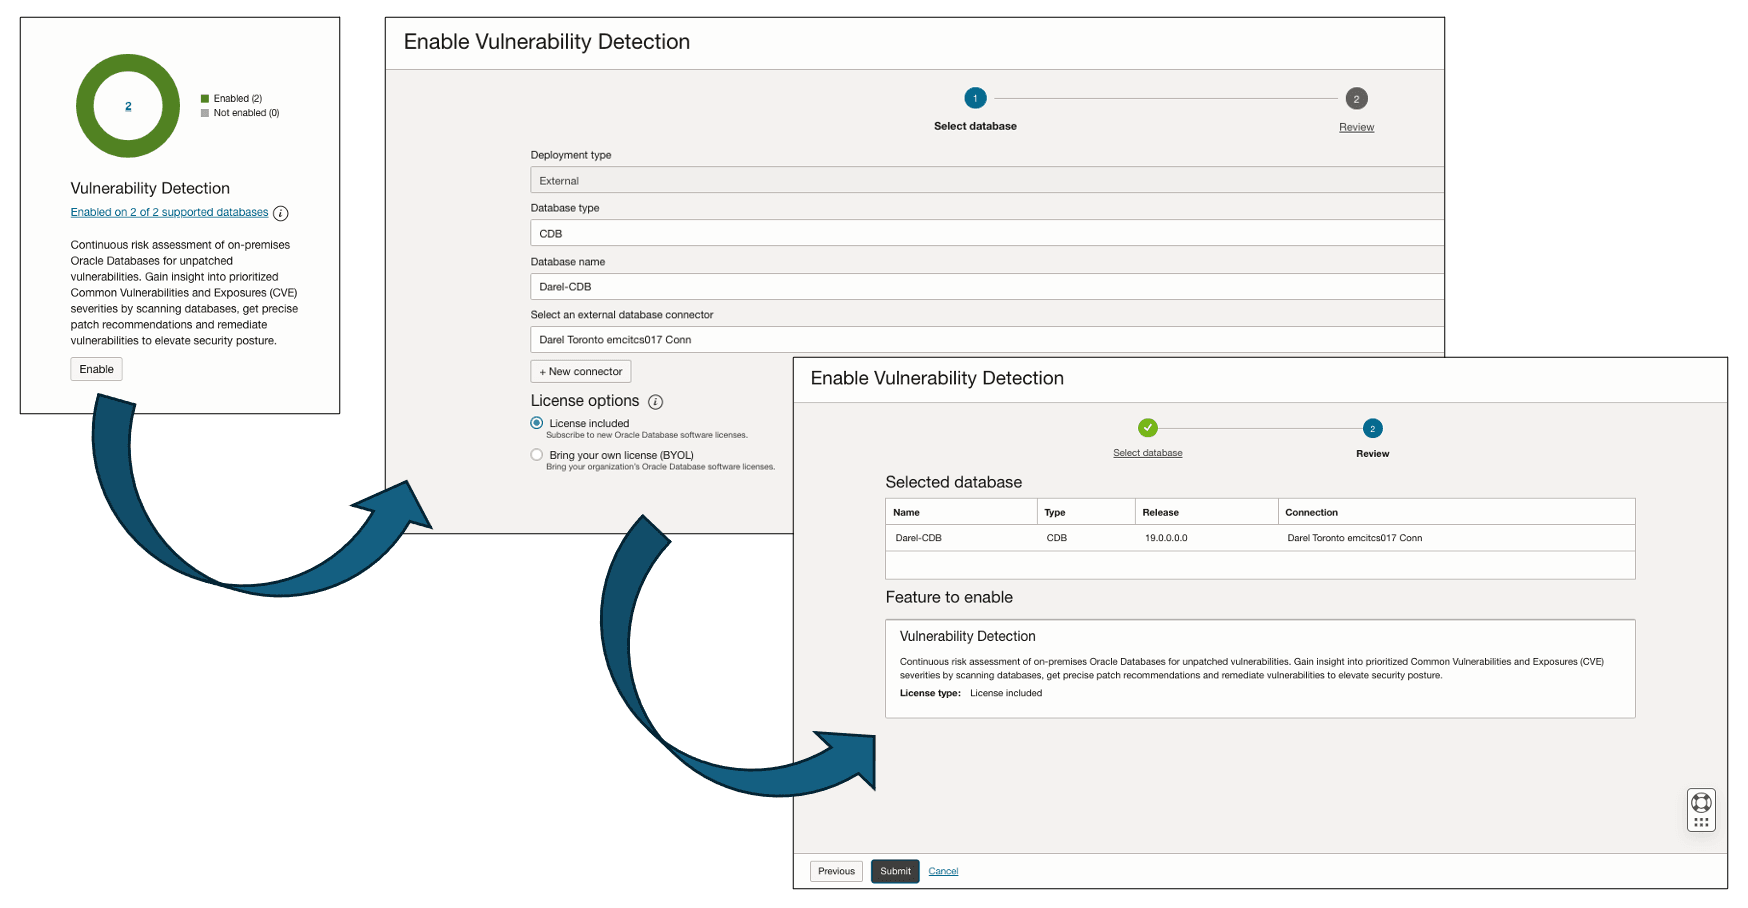Go to the Review step via its label
The image size is (1748, 908).
(1356, 127)
